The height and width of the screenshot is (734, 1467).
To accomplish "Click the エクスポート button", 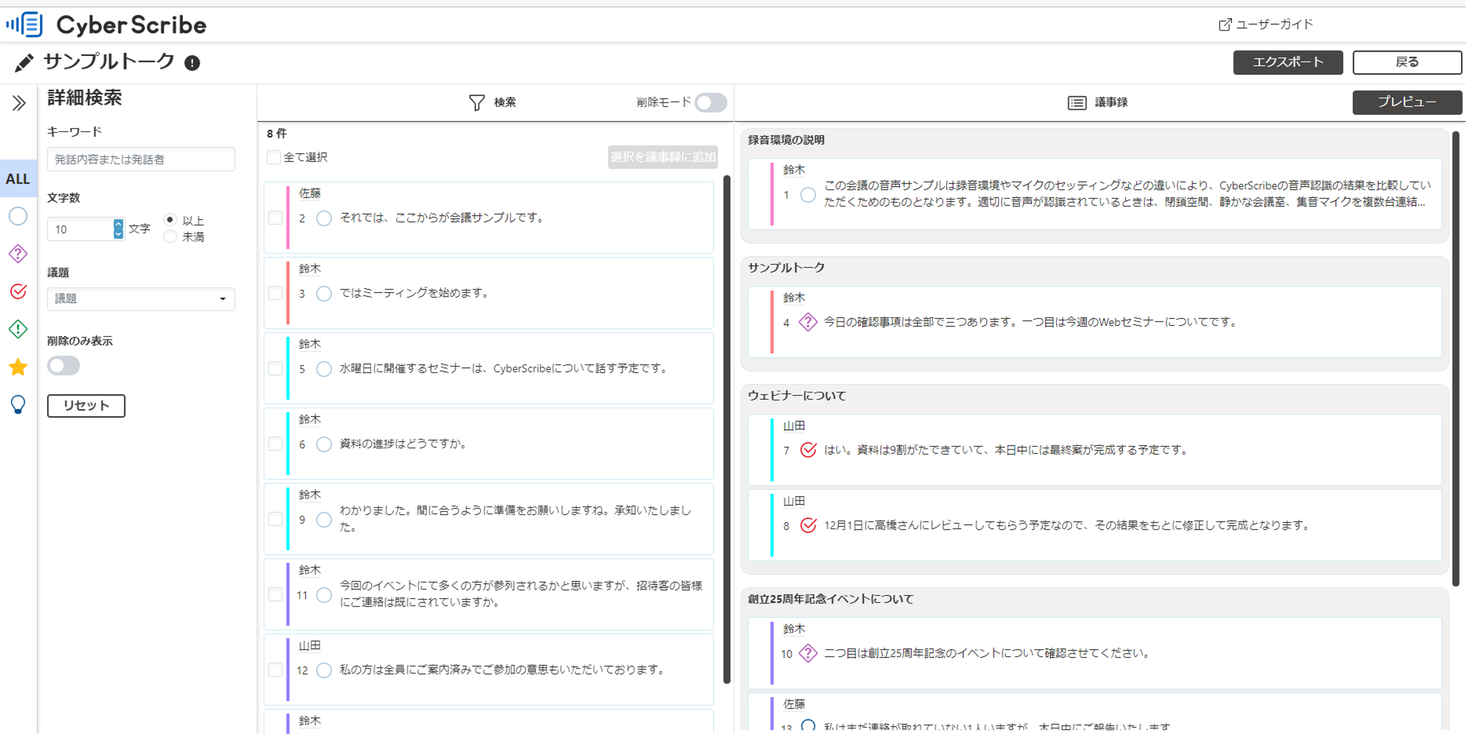I will coord(1287,62).
